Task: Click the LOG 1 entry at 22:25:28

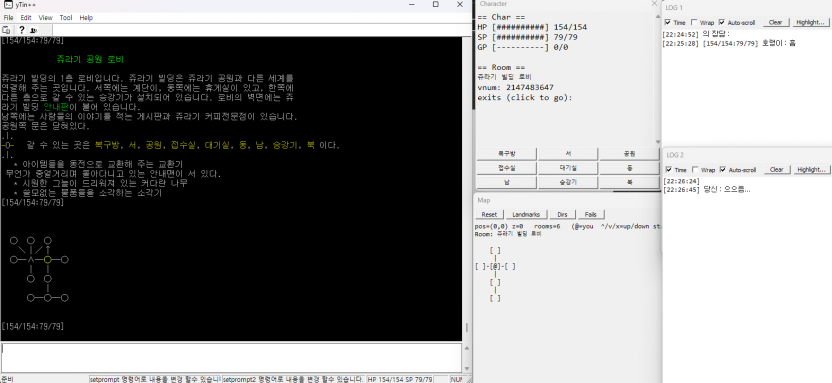Action: click(x=730, y=43)
